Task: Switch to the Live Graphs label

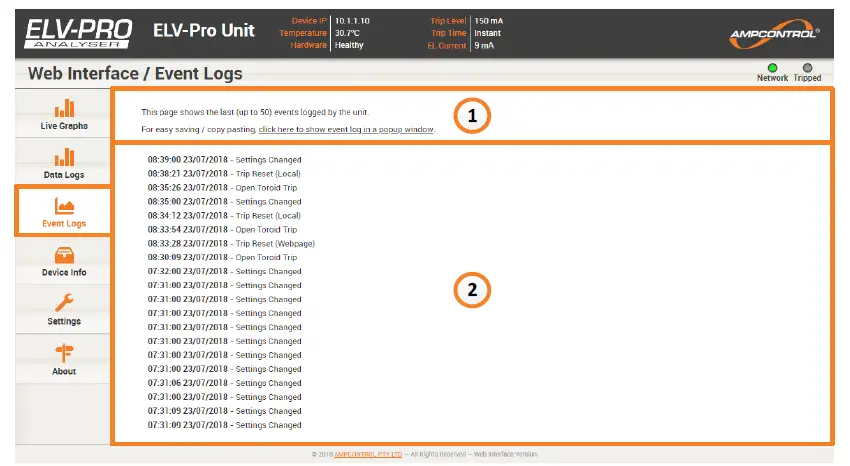Action: coord(64,126)
